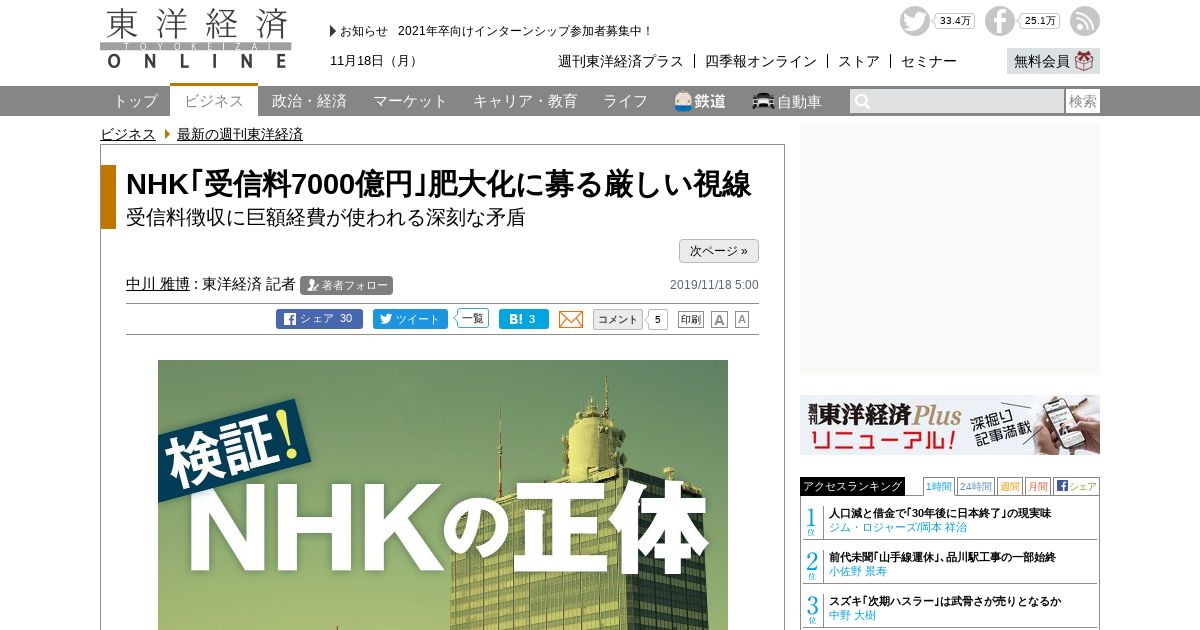
Task: Open ranking article スズキ次期ハスラー
Action: pyautogui.click(x=945, y=601)
